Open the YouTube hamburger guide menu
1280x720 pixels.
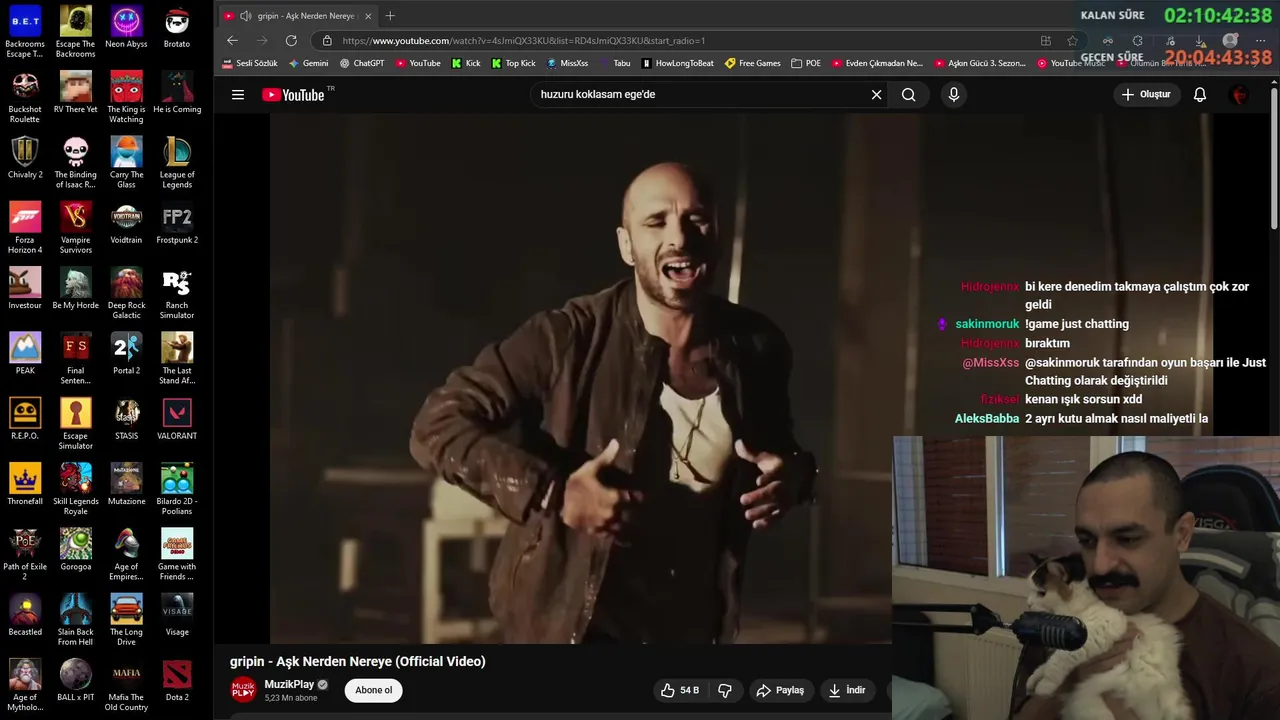pyautogui.click(x=238, y=94)
